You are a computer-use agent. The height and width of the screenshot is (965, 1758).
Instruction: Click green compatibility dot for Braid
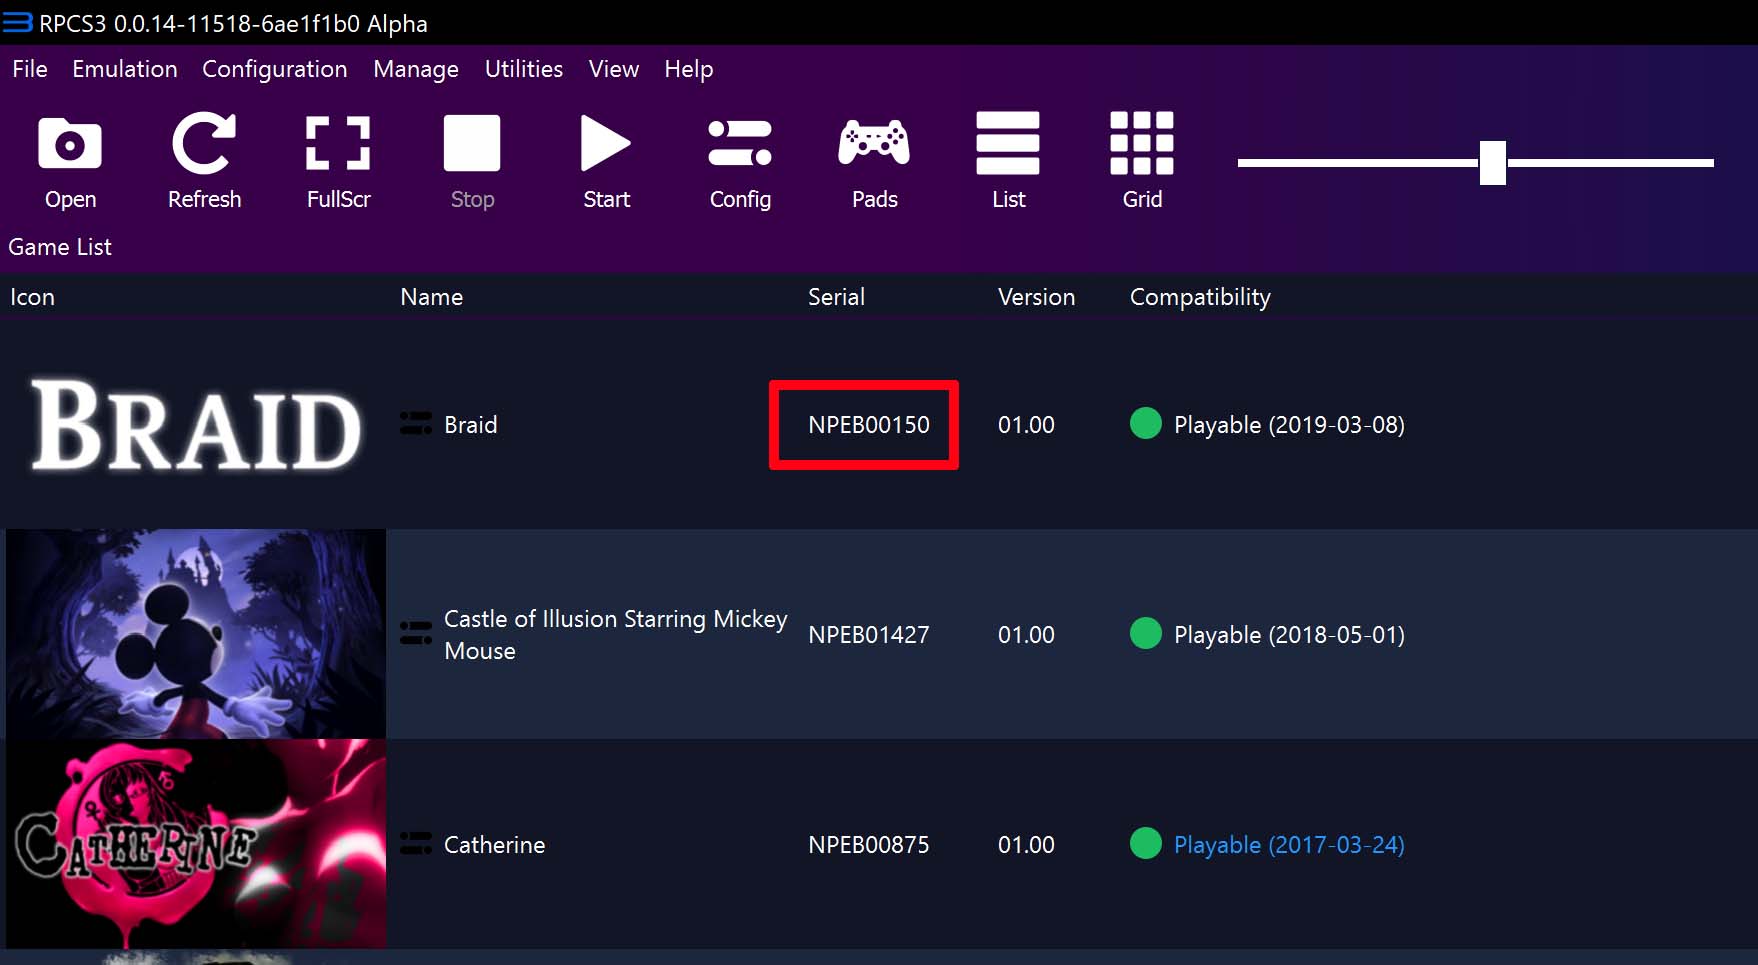point(1145,423)
